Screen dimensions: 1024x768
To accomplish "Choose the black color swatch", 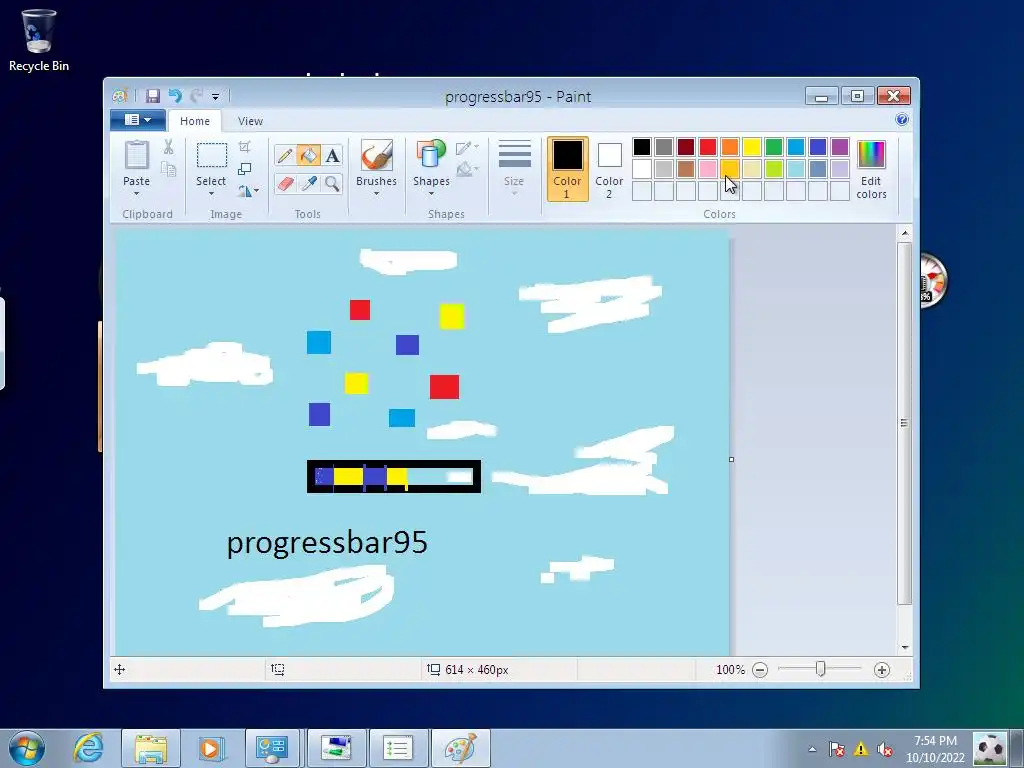I will (x=642, y=147).
